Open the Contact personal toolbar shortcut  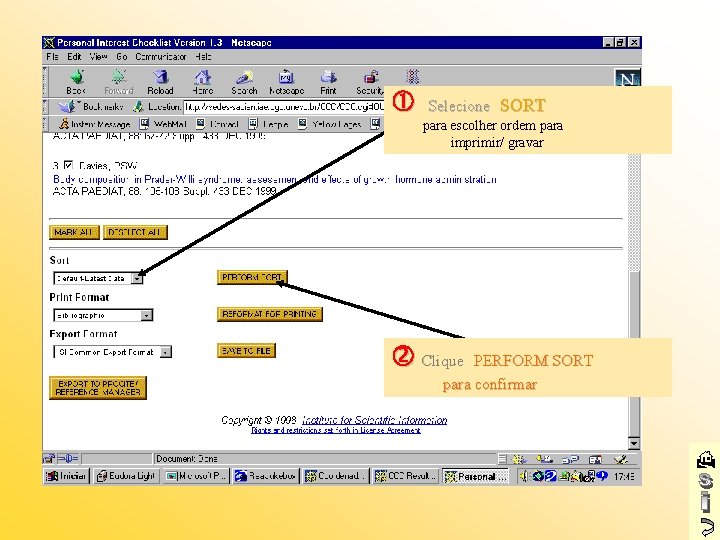[218, 124]
